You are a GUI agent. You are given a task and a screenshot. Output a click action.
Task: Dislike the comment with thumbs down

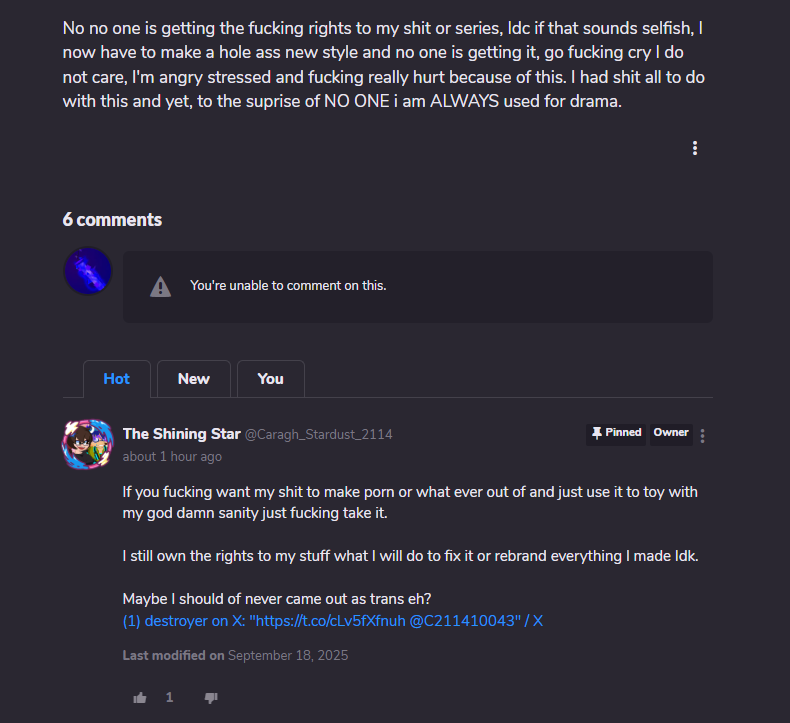(211, 697)
